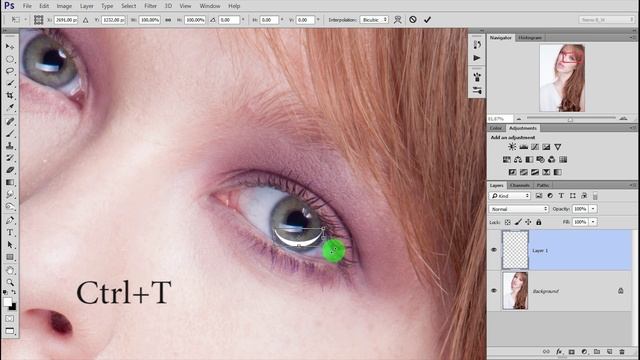The image size is (640, 360).
Task: Open the Interpolation dropdown
Action: click(x=374, y=20)
